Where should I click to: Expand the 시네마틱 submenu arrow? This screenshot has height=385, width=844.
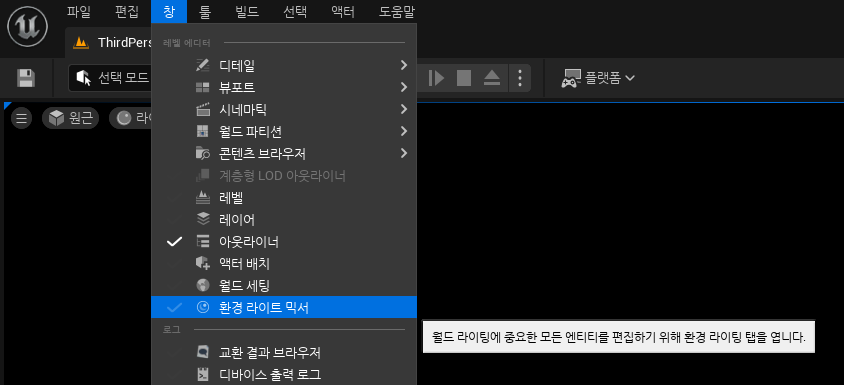click(404, 109)
